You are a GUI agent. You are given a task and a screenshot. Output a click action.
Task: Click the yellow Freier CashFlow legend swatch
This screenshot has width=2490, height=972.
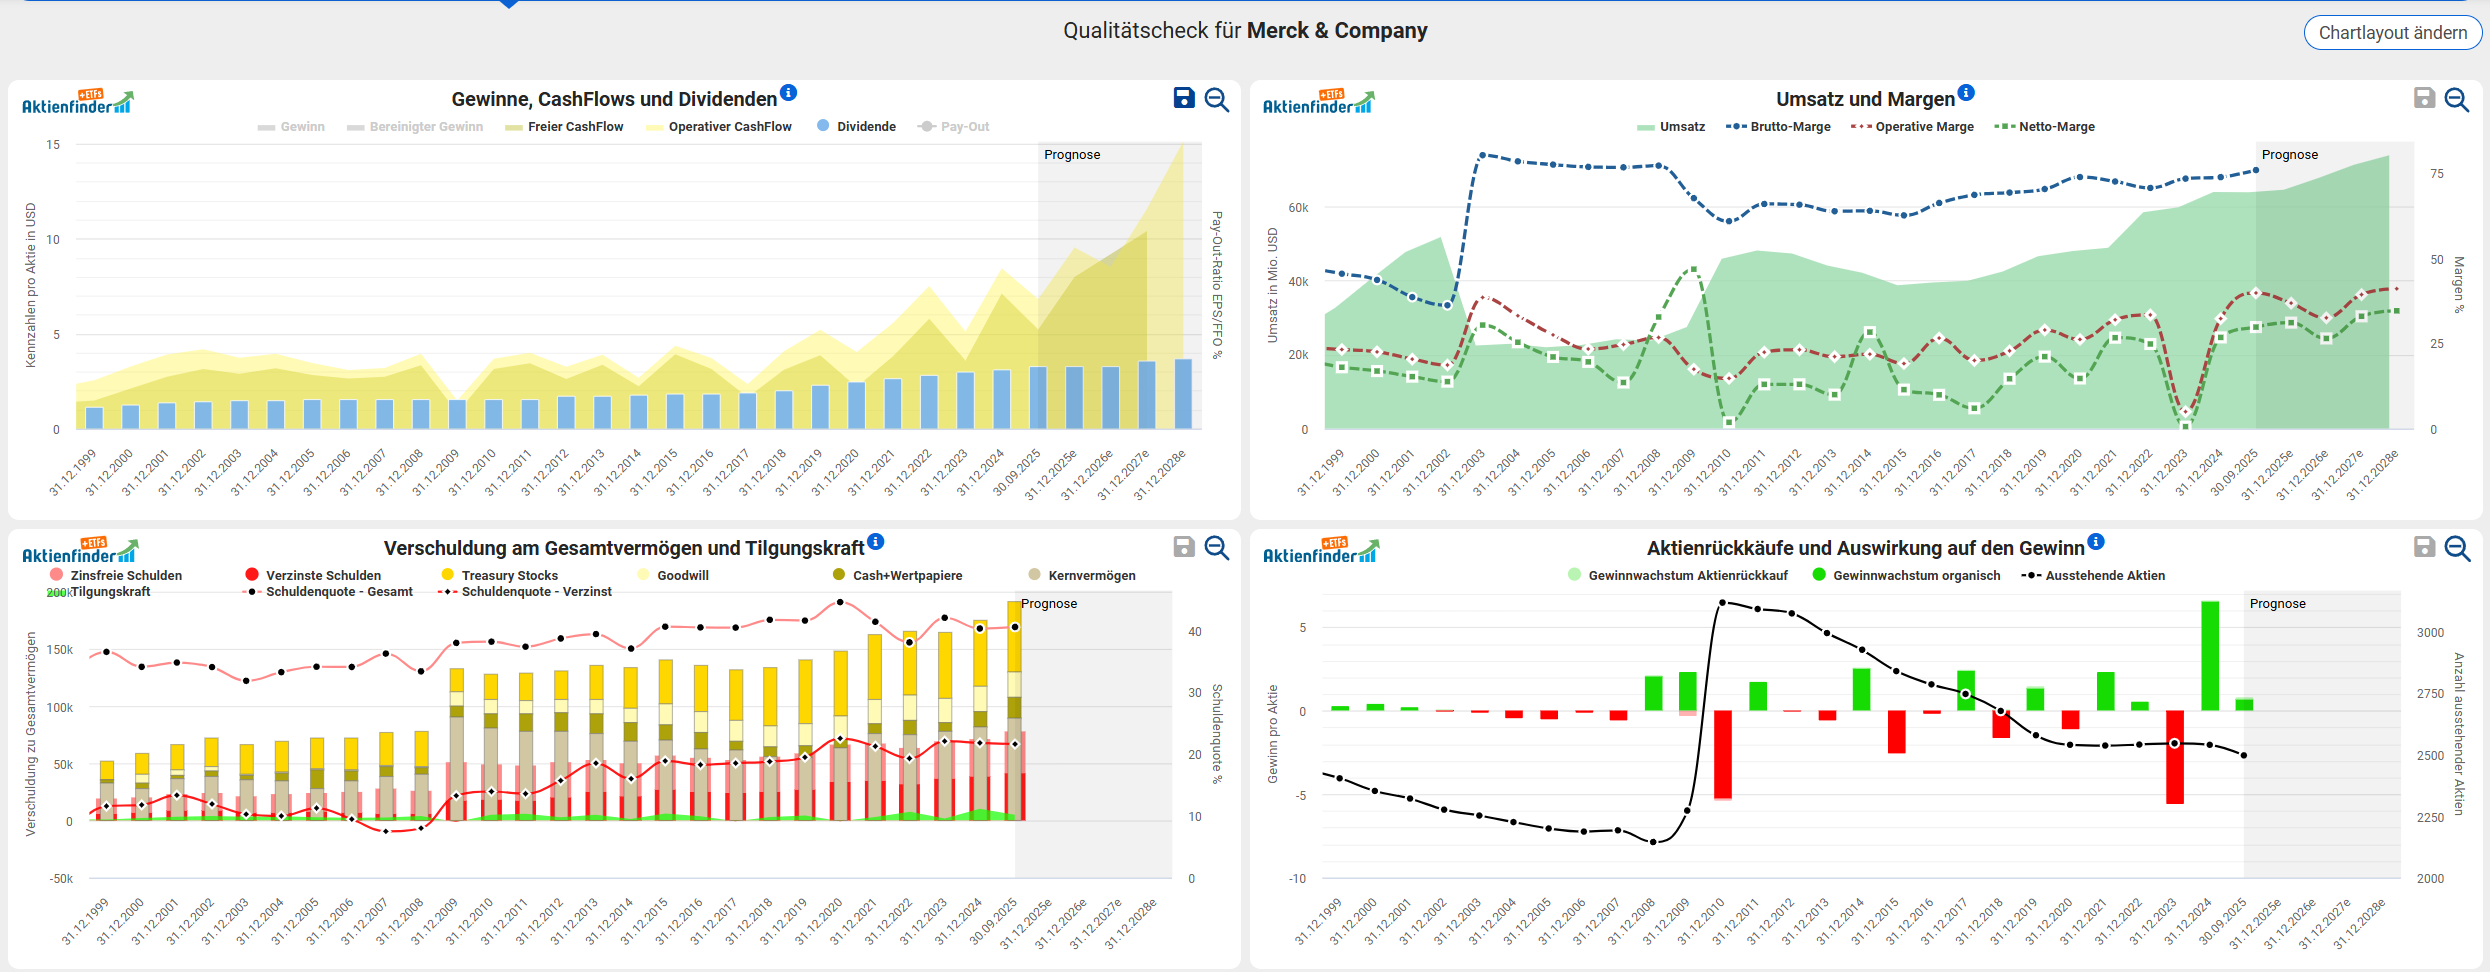(514, 127)
